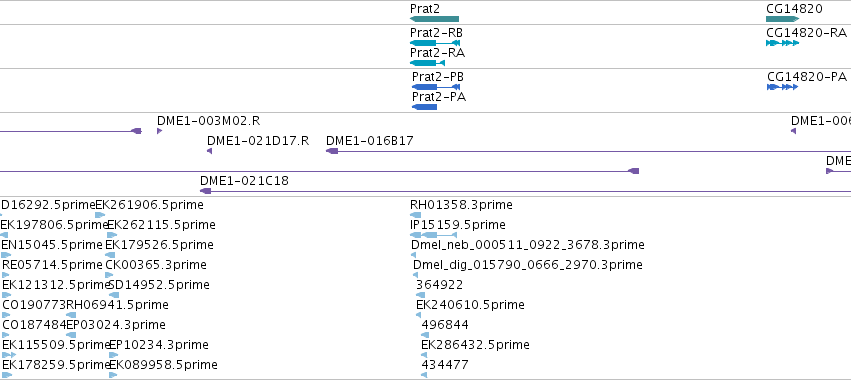Click the DME1-021C18 clone label

(x=244, y=181)
